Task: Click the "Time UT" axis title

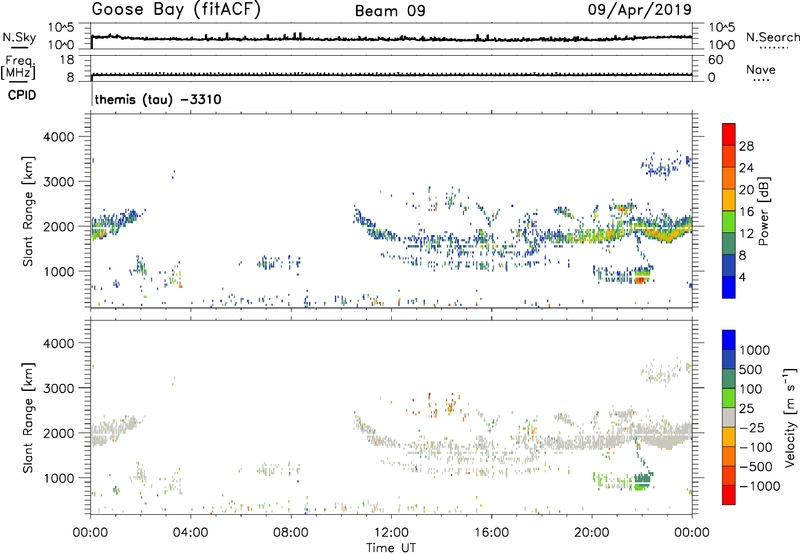Action: [391, 548]
